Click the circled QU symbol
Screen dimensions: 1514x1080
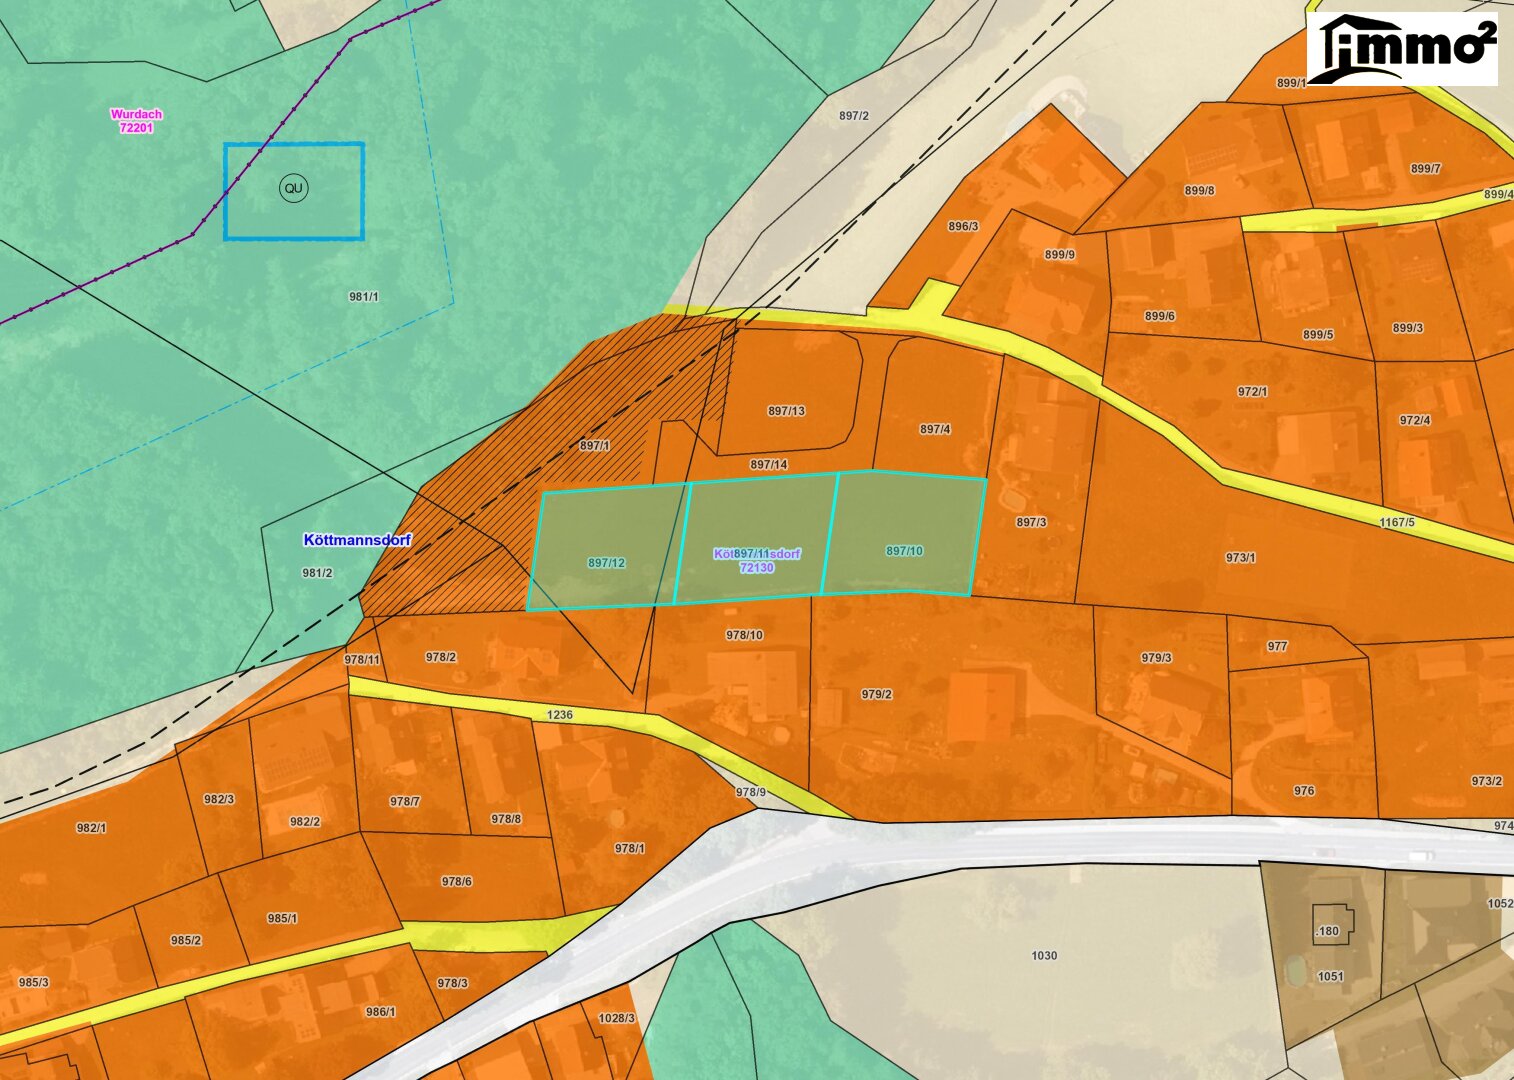pyautogui.click(x=293, y=188)
